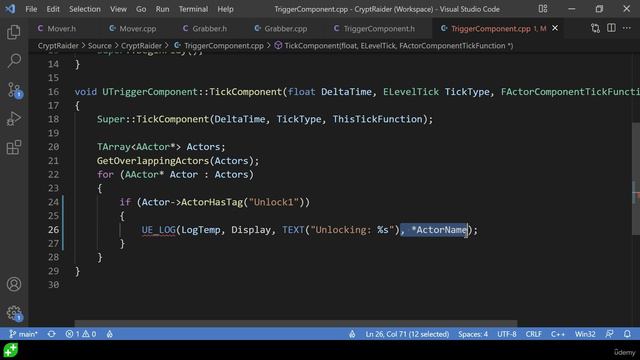Go to line via Ln 26, Col 71 indicator
640x360 pixels.
pos(407,334)
